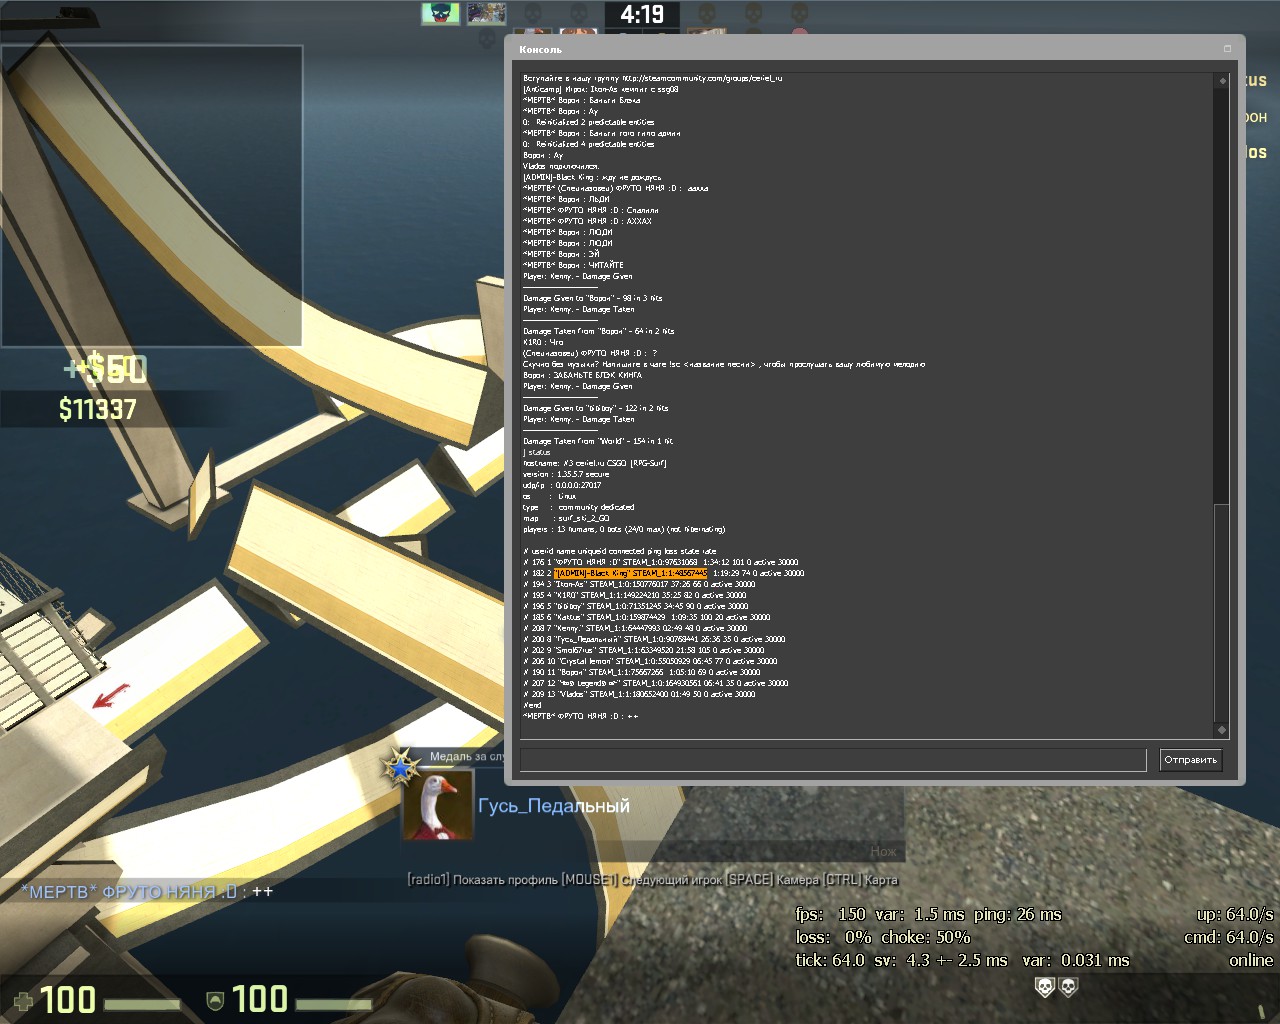The width and height of the screenshot is (1280, 1024).
Task: Click the $11337 money display
Action: pyautogui.click(x=97, y=409)
